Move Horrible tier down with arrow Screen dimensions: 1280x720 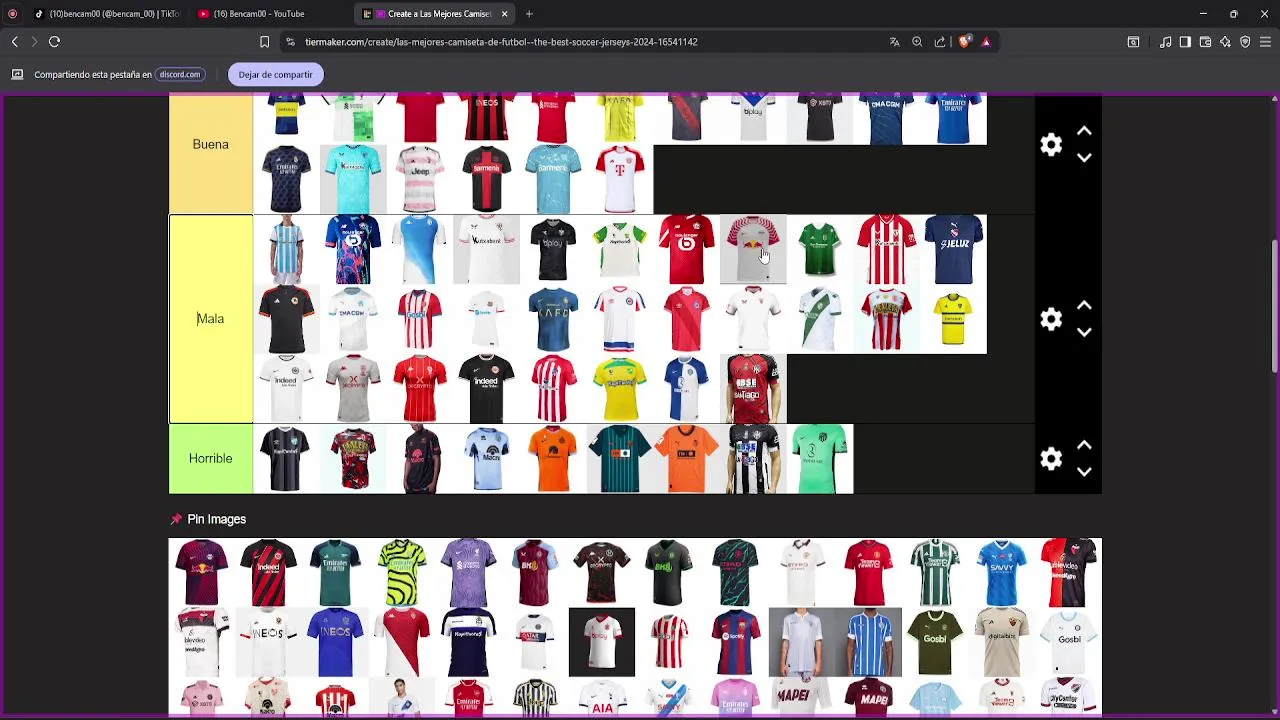(x=1084, y=472)
